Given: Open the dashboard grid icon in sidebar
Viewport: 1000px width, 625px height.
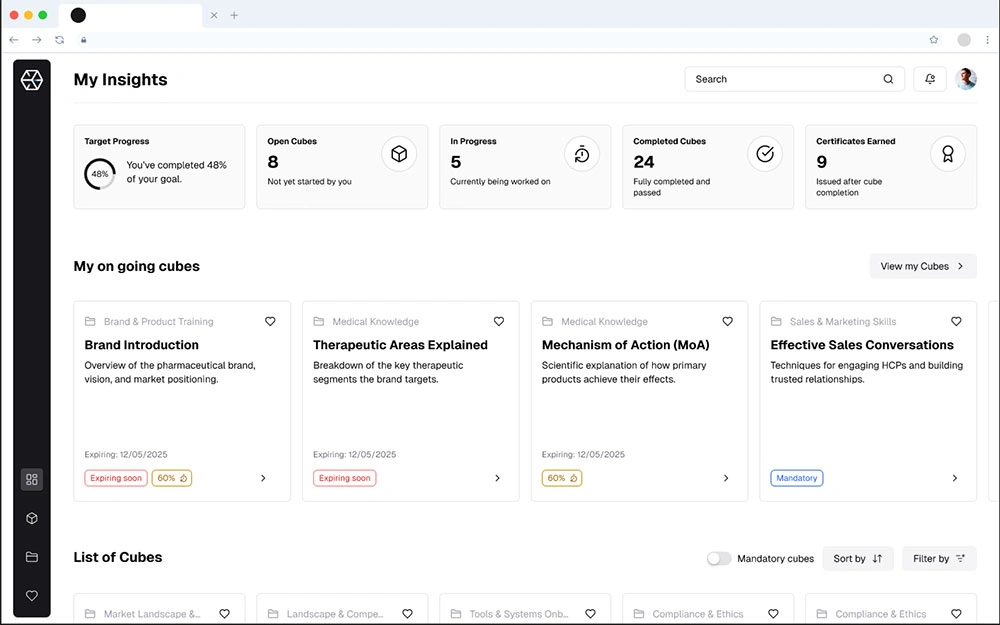Looking at the screenshot, I should 32,480.
